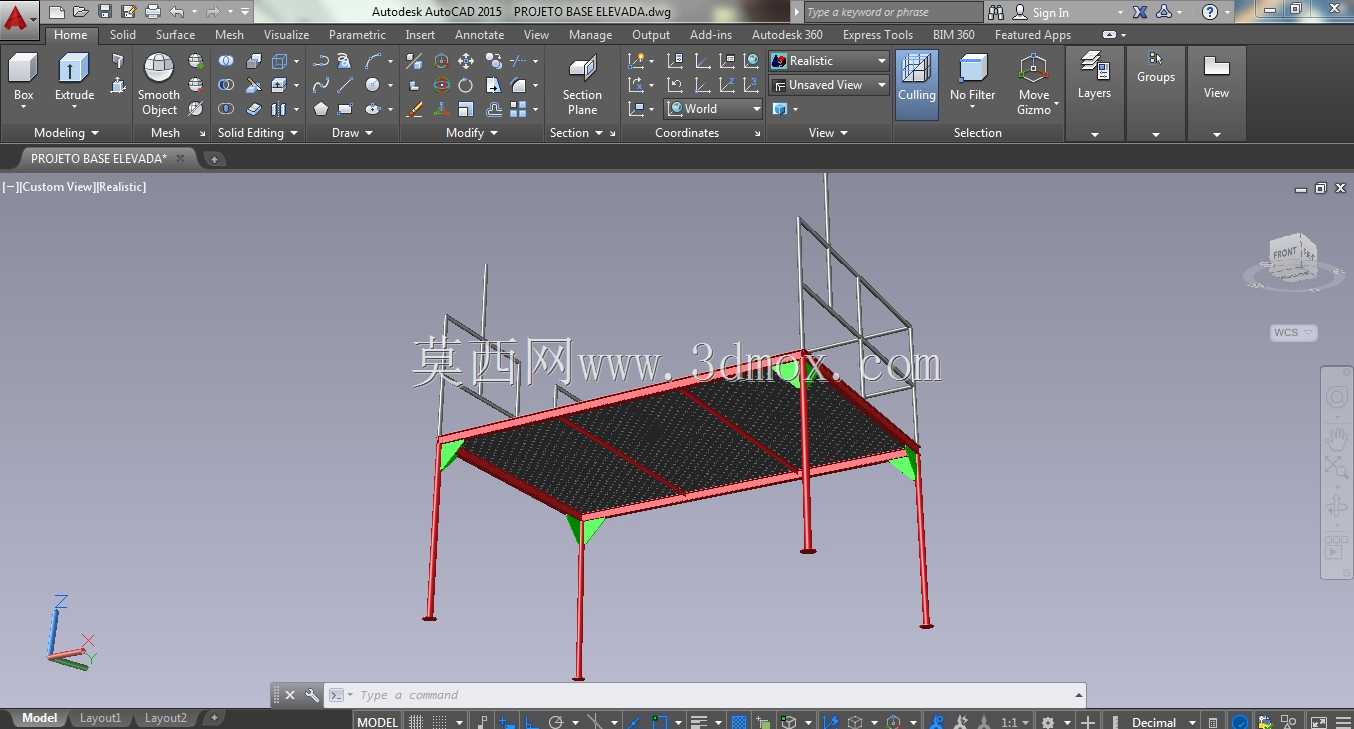Image resolution: width=1354 pixels, height=729 pixels.
Task: Toggle the MODEL space status button
Action: (x=377, y=721)
